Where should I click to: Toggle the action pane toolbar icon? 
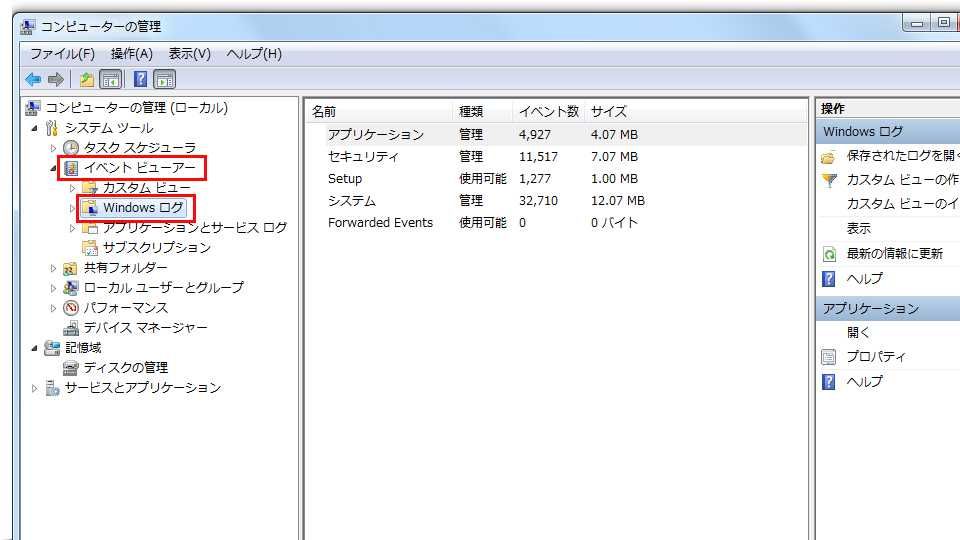click(165, 79)
